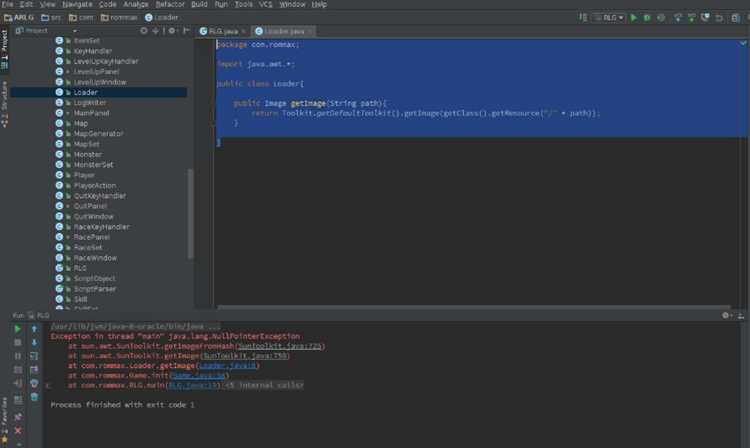Viewport: 750px width, 448px height.
Task: Toggle the Structure tool window sidebar tab
Action: click(x=4, y=104)
